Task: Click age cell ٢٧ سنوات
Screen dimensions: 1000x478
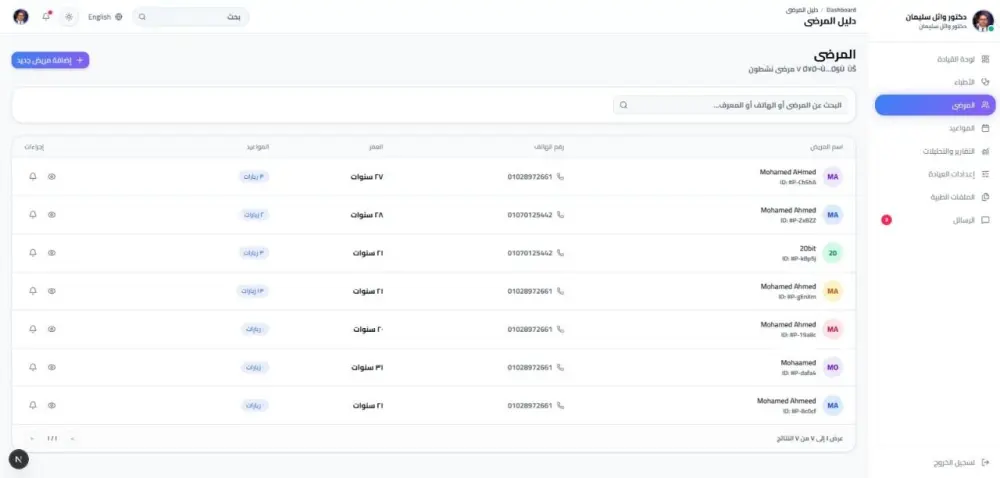Action: pyautogui.click(x=367, y=177)
